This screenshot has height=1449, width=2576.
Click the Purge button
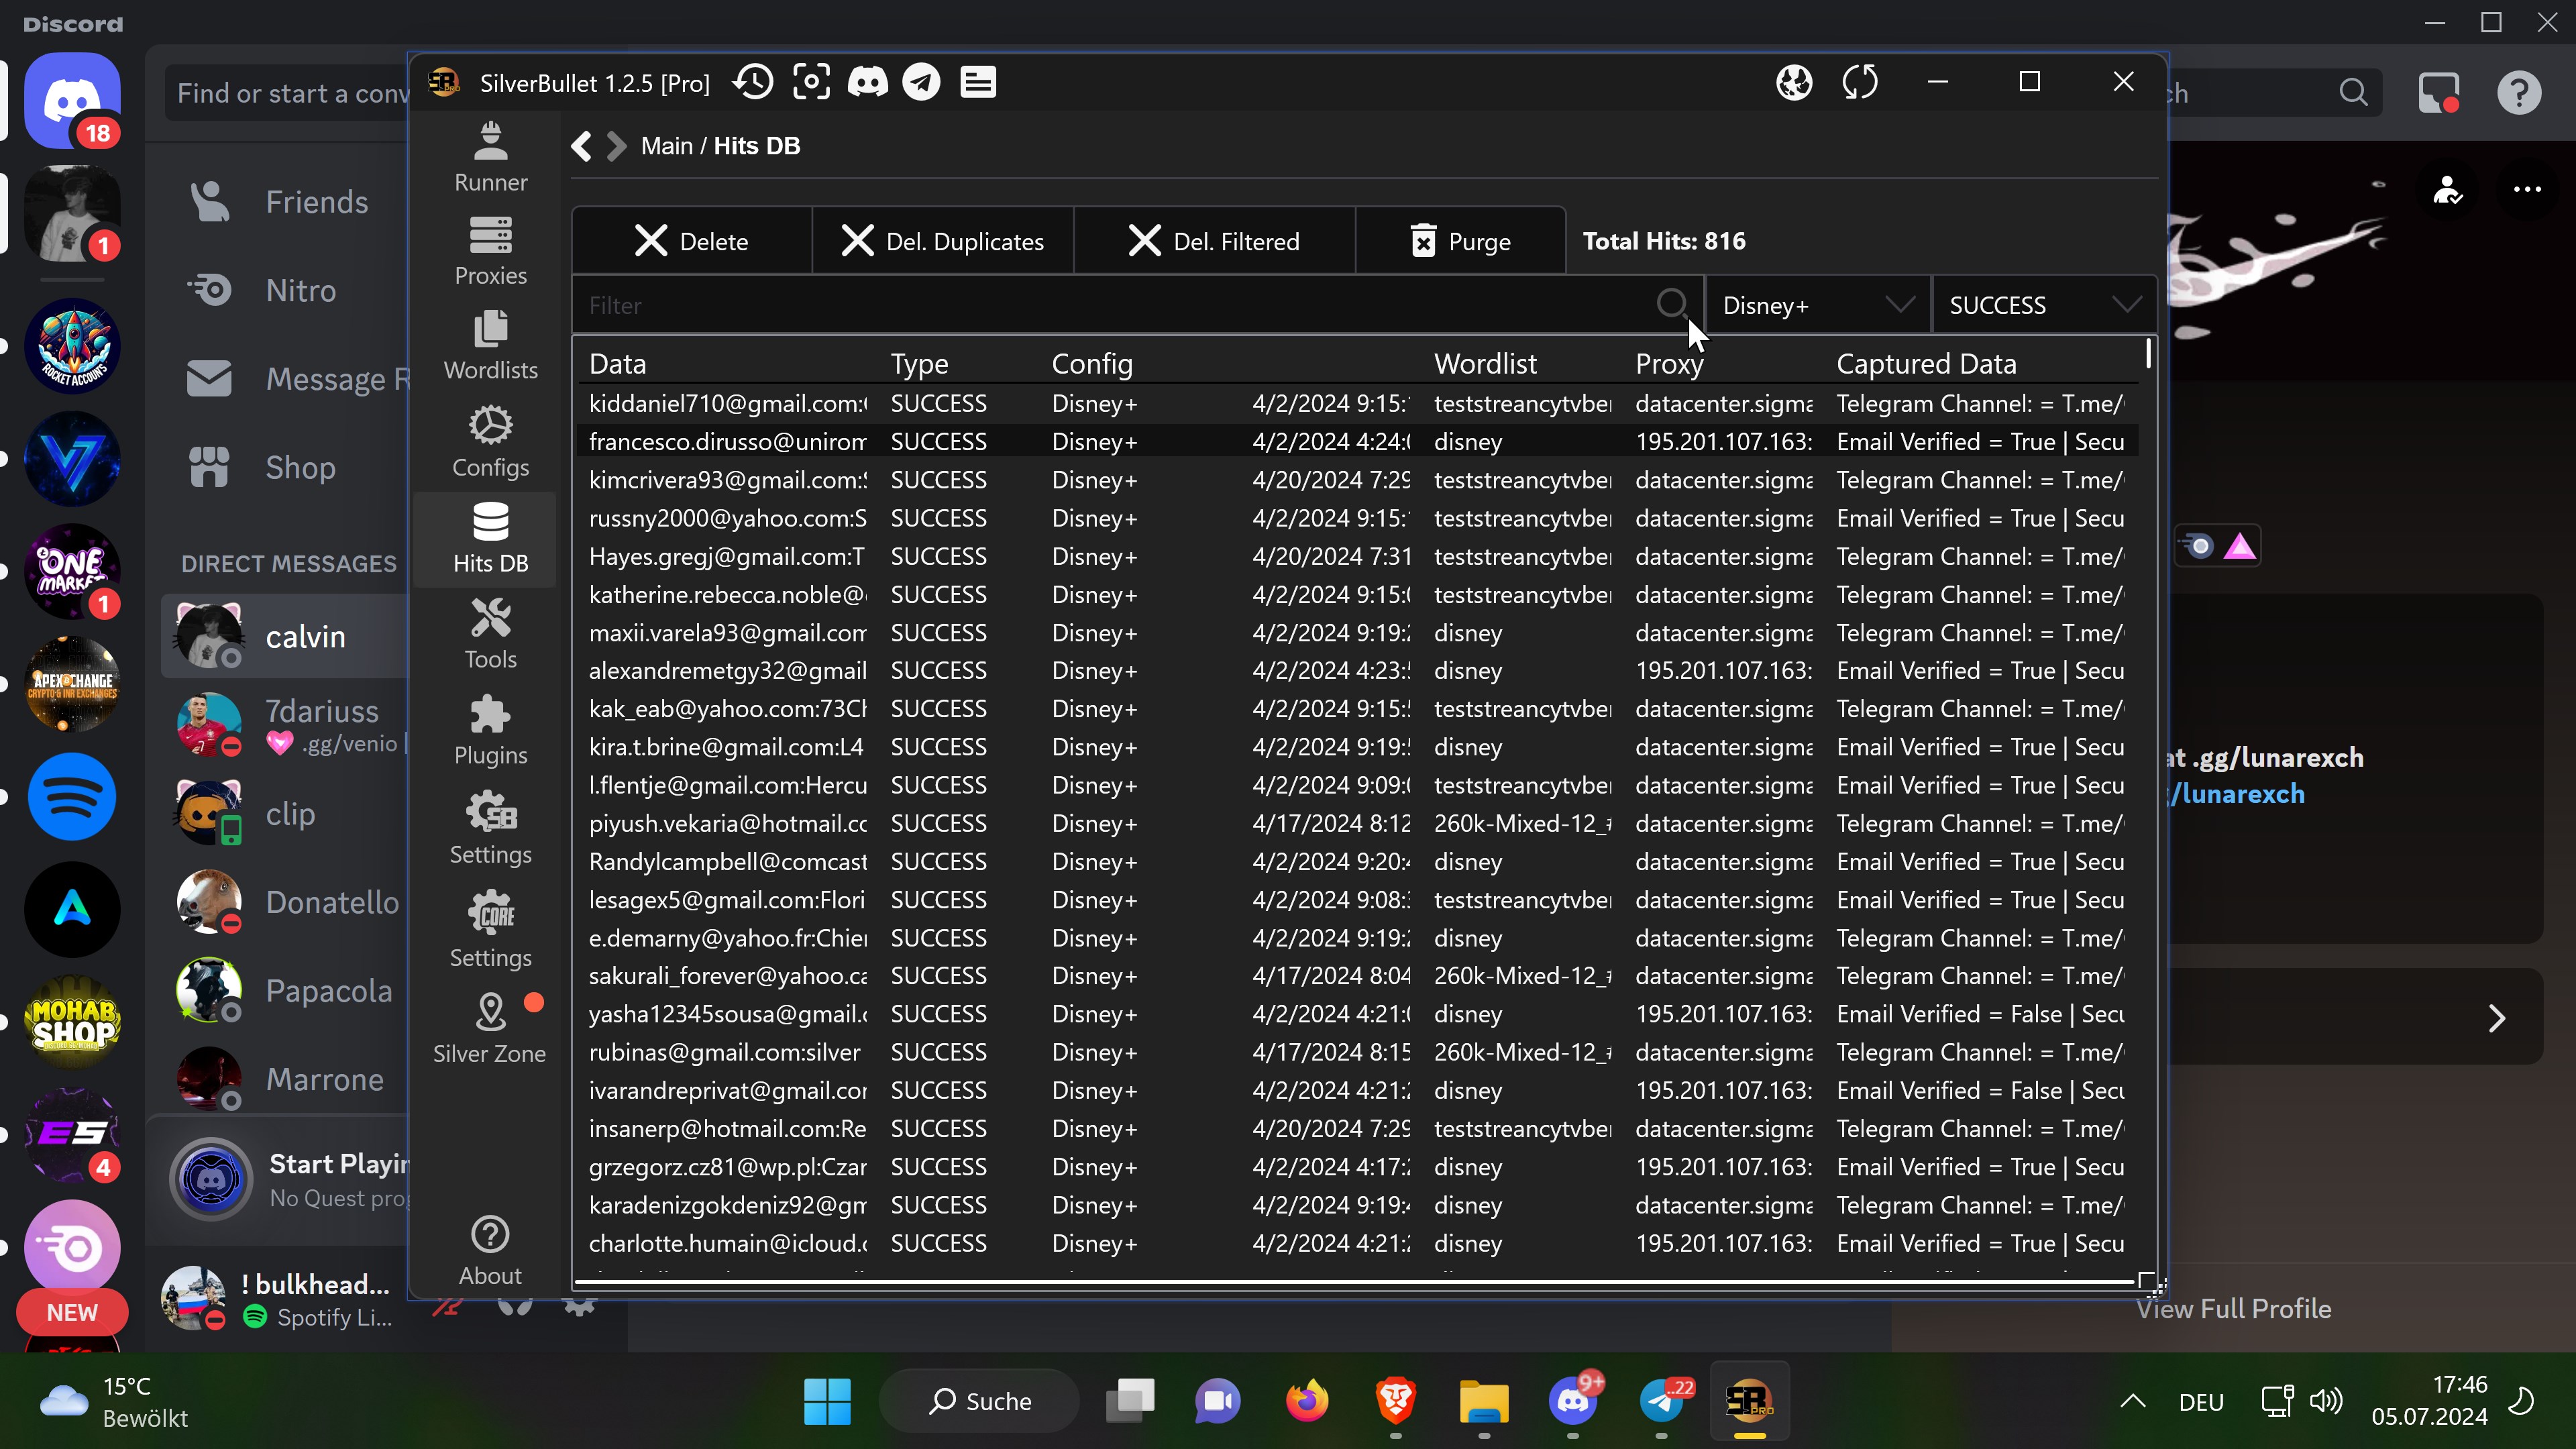click(x=1460, y=241)
